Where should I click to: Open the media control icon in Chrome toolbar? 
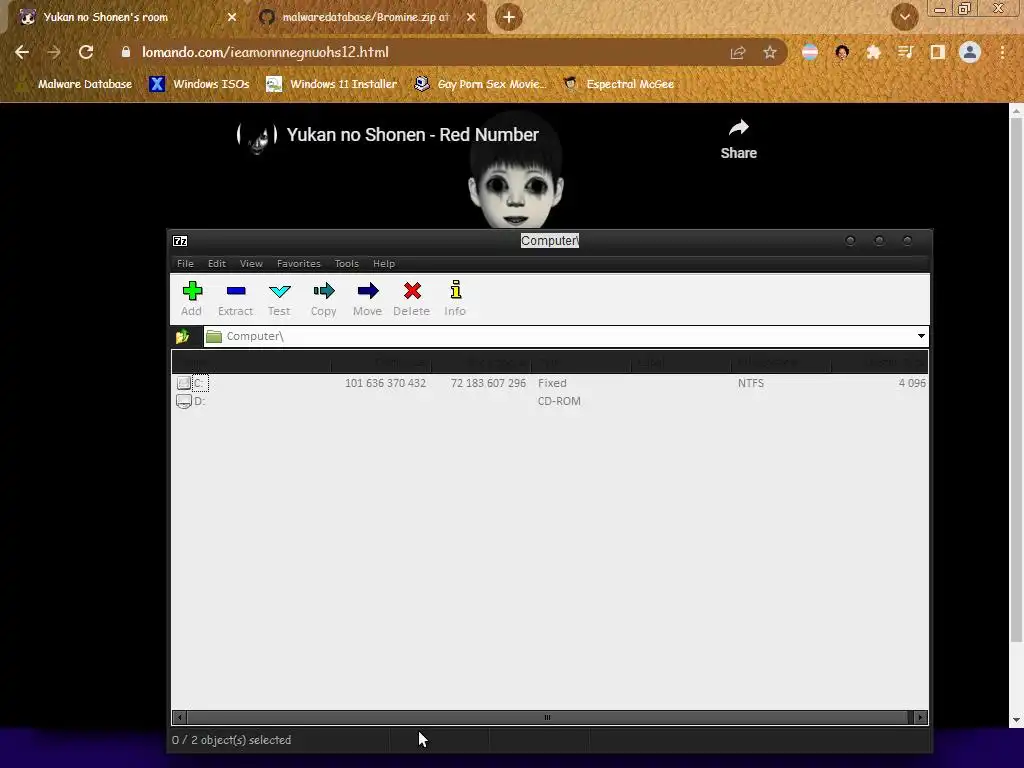pyautogui.click(x=905, y=52)
